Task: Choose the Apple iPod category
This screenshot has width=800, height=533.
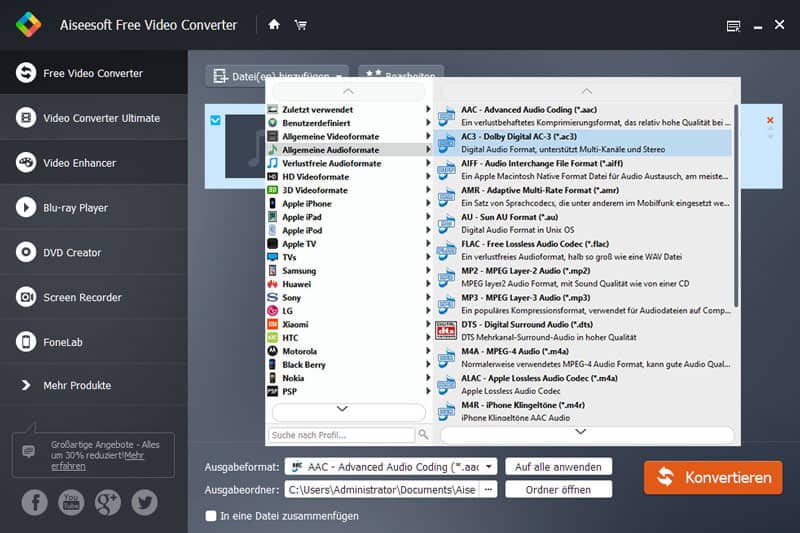Action: [x=349, y=230]
